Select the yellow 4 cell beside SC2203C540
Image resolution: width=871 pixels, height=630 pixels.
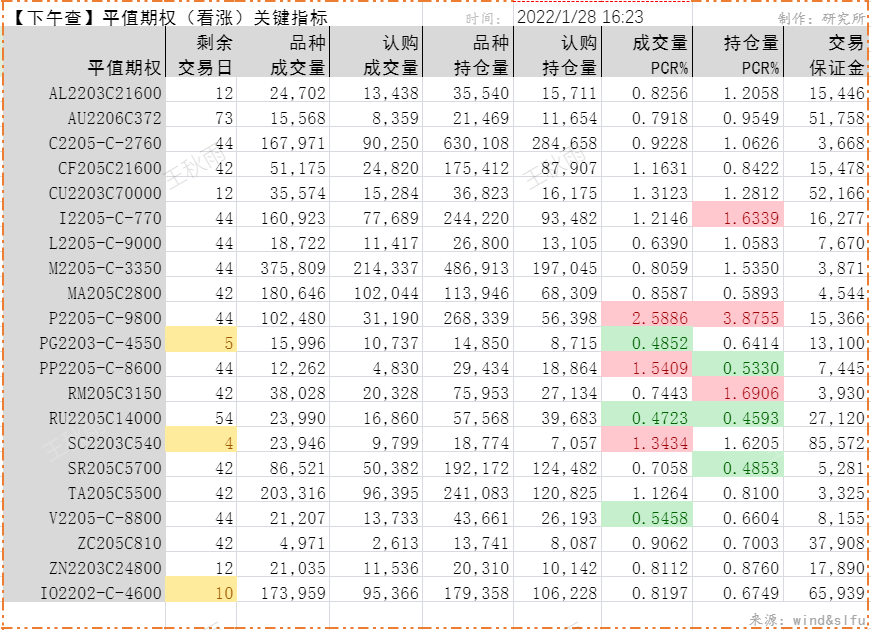click(x=199, y=442)
